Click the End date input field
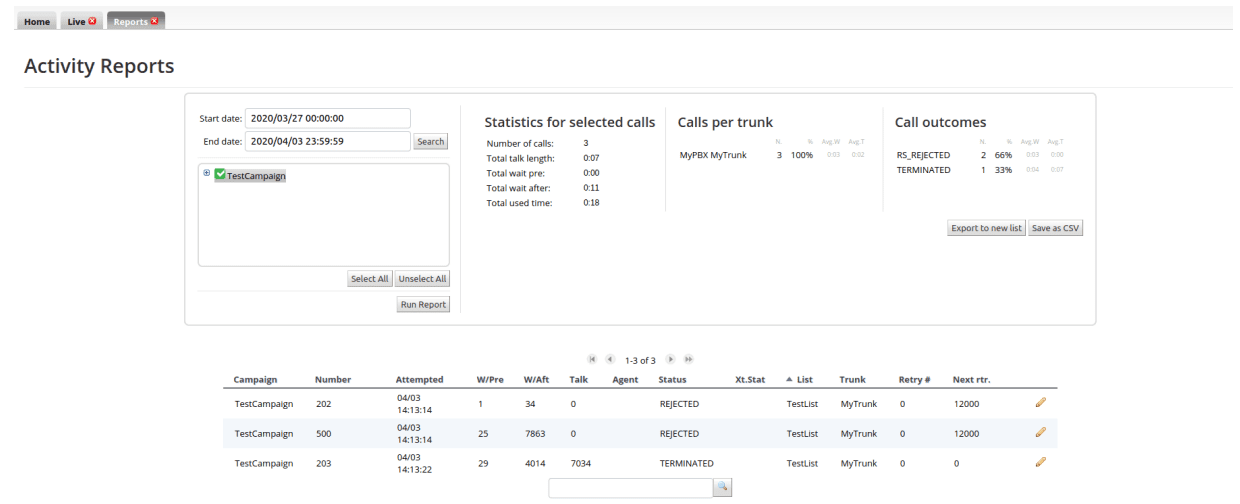Viewport: 1240px width, 504px height. (328, 141)
